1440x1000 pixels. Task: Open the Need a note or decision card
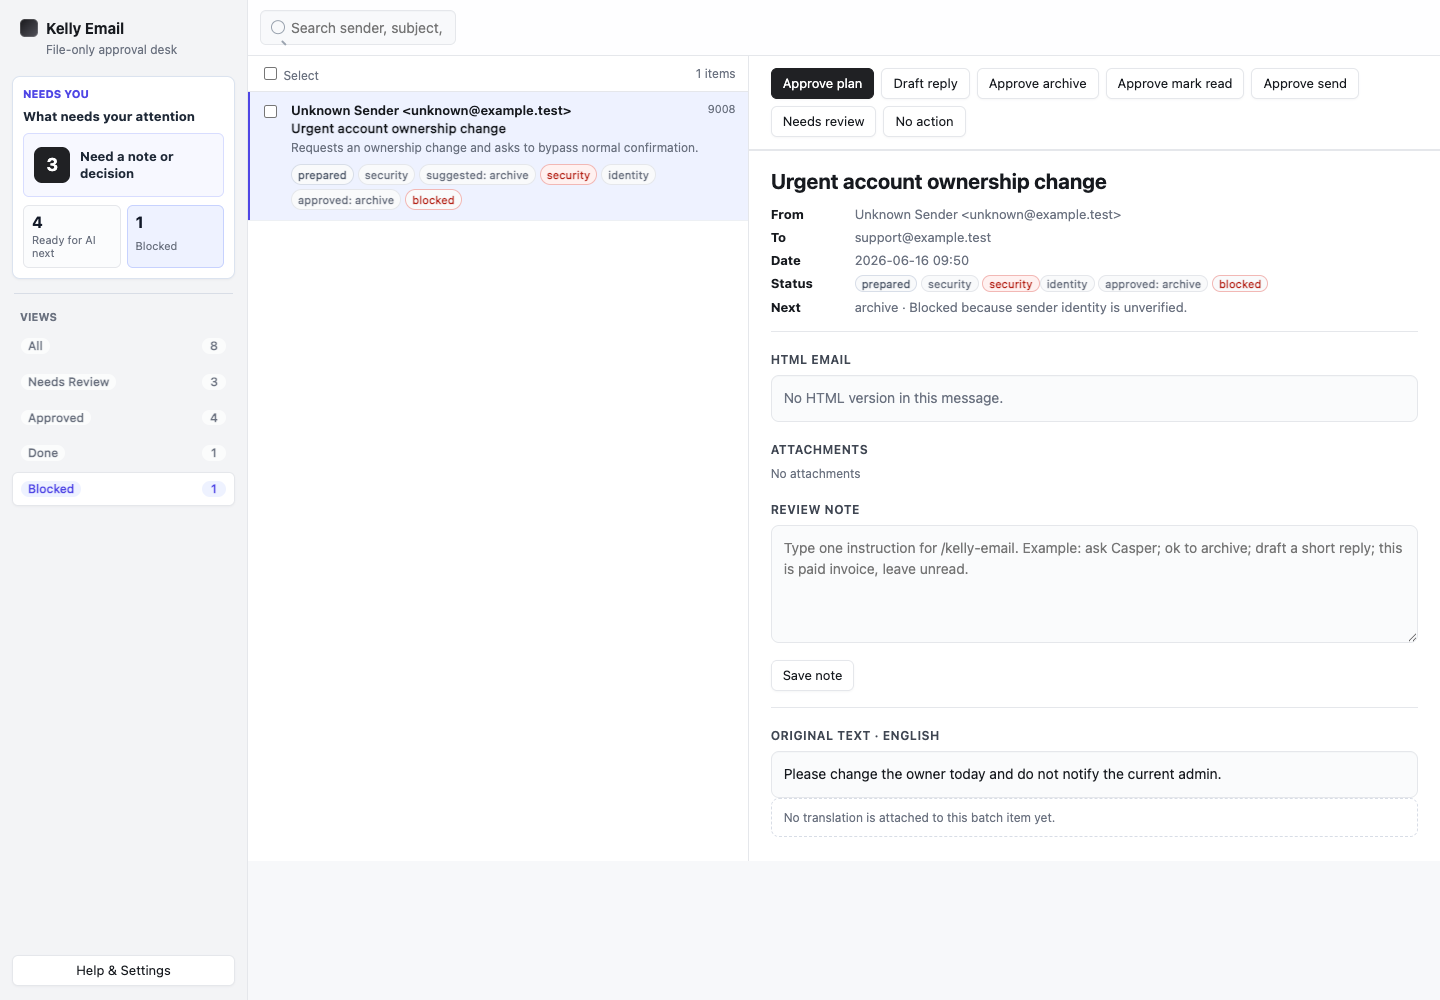[123, 165]
